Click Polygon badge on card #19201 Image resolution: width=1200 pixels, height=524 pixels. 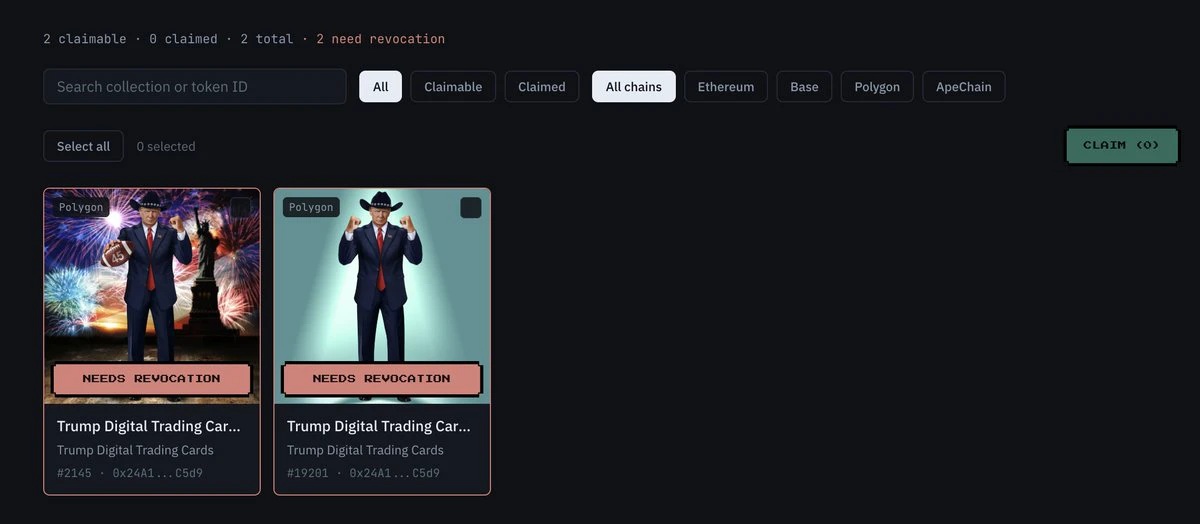311,207
